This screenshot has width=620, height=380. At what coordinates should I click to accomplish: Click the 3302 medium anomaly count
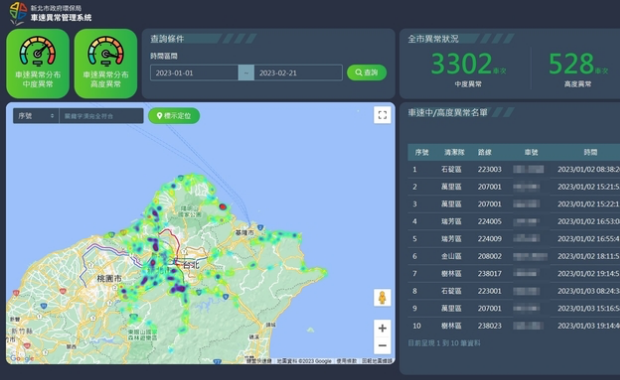461,64
